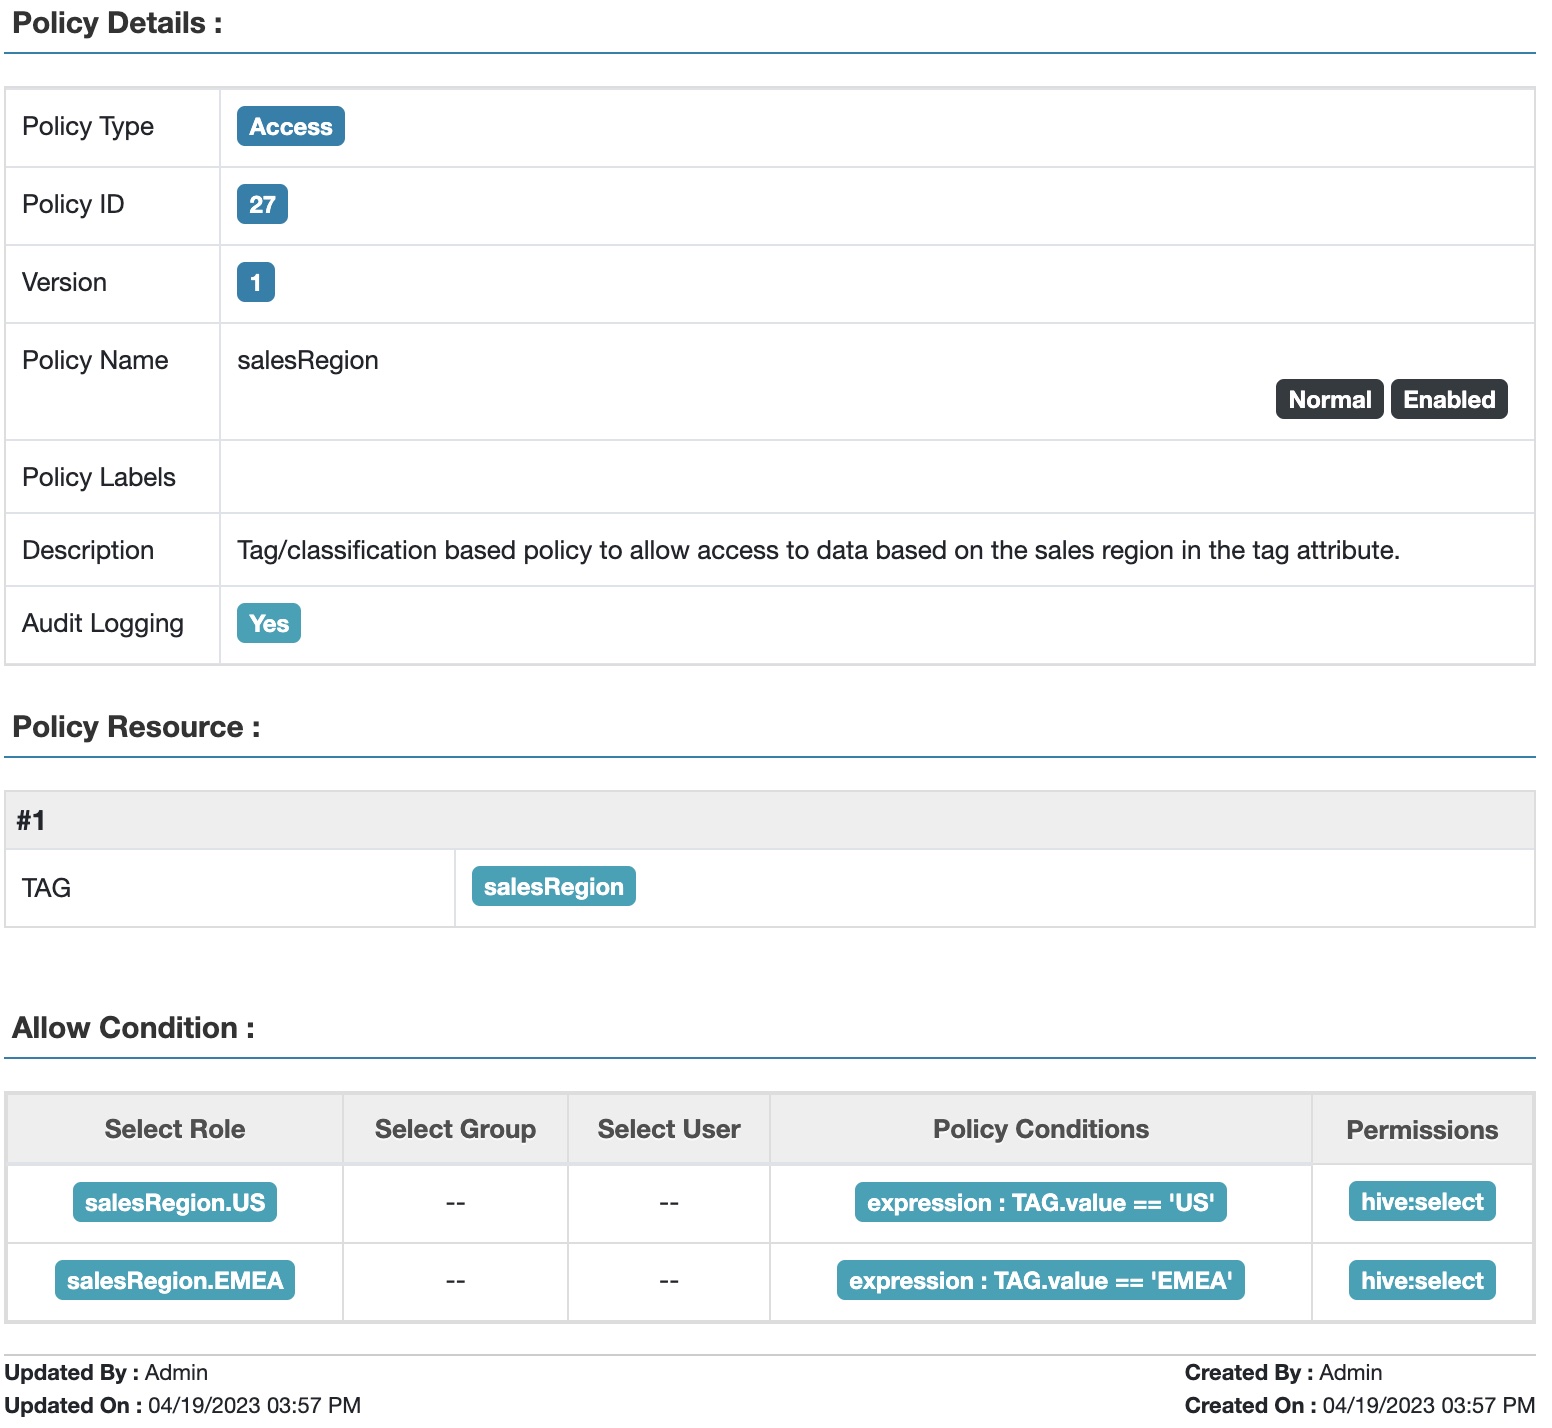This screenshot has height=1428, width=1552.
Task: Select the salesRegion.US role badge
Action: point(175,1203)
